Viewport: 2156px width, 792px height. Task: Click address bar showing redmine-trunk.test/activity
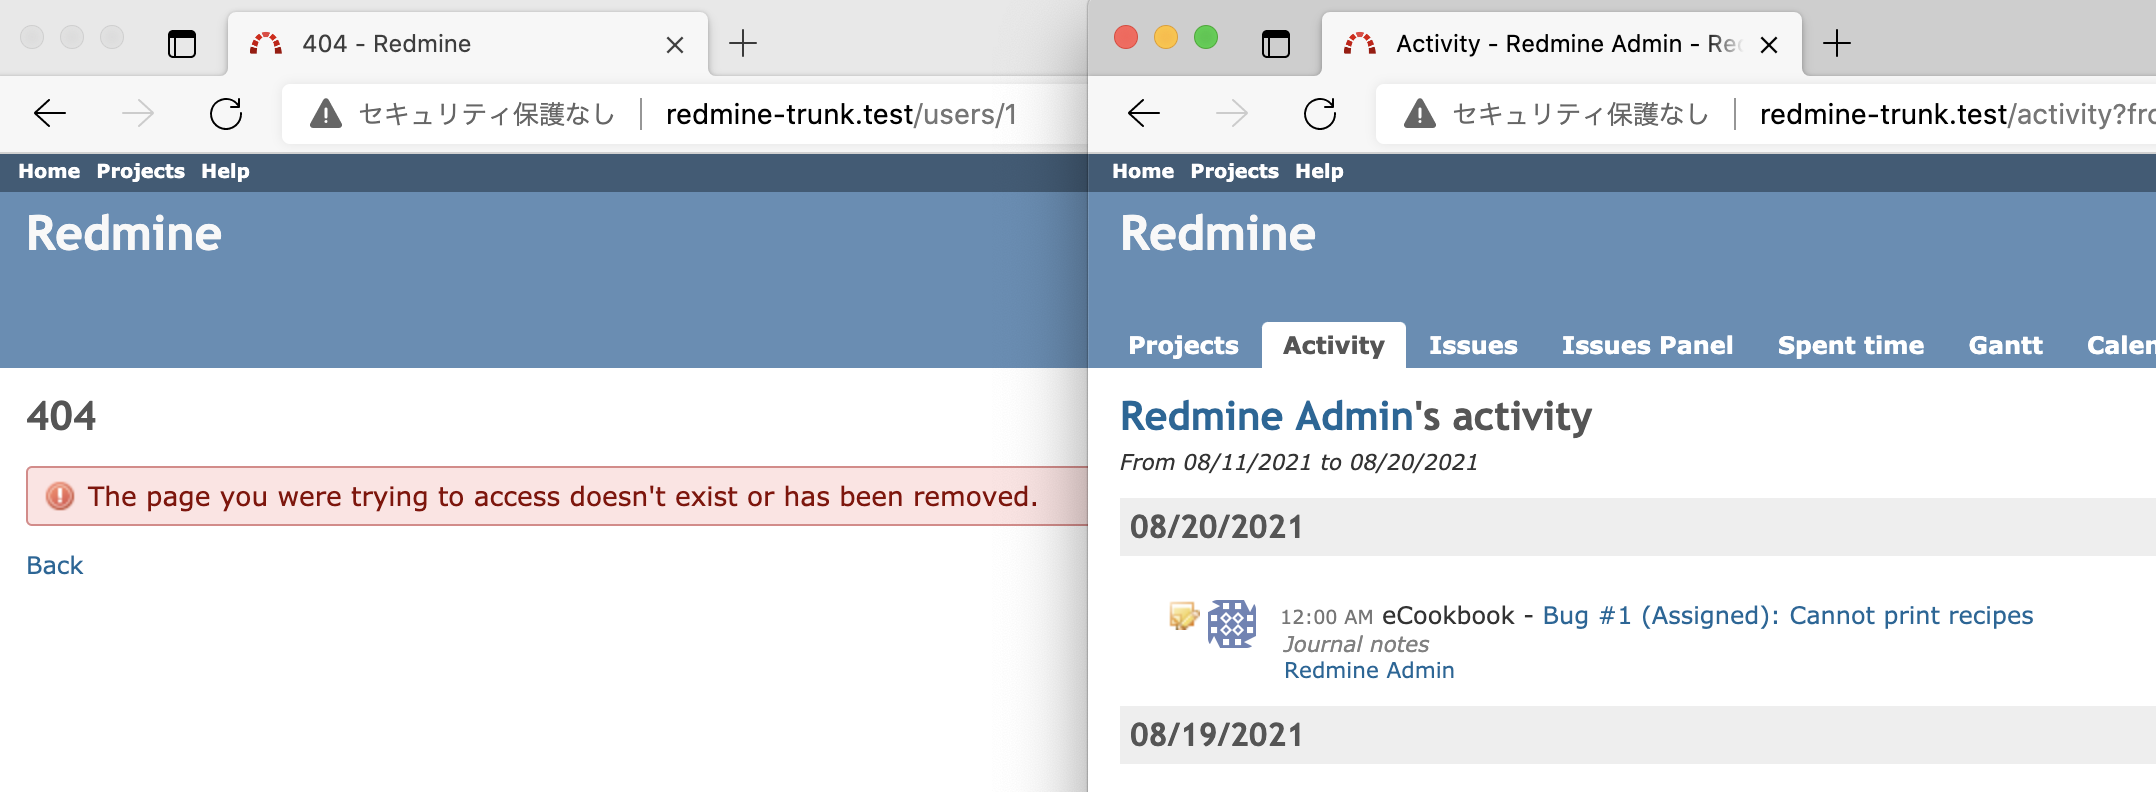click(x=1766, y=114)
